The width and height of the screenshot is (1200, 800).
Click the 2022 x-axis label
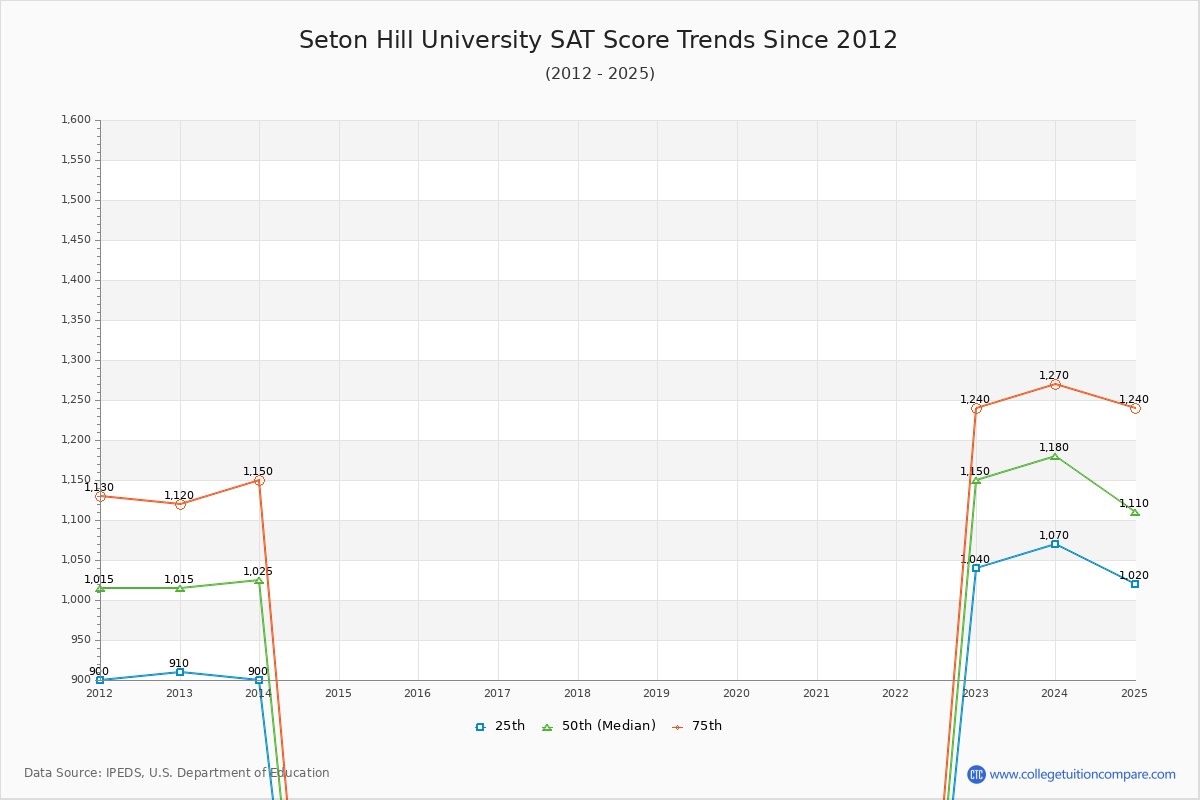(x=896, y=693)
